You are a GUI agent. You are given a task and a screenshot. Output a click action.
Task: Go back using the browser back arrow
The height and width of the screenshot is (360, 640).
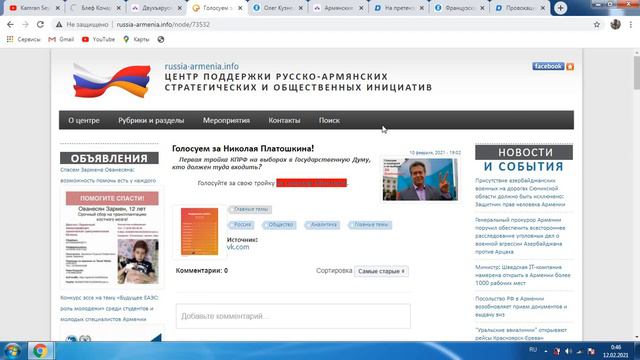click(x=10, y=24)
